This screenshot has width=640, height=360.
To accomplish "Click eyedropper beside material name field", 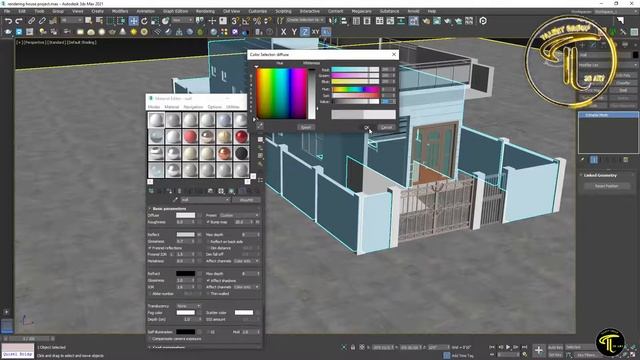I will (175, 200).
